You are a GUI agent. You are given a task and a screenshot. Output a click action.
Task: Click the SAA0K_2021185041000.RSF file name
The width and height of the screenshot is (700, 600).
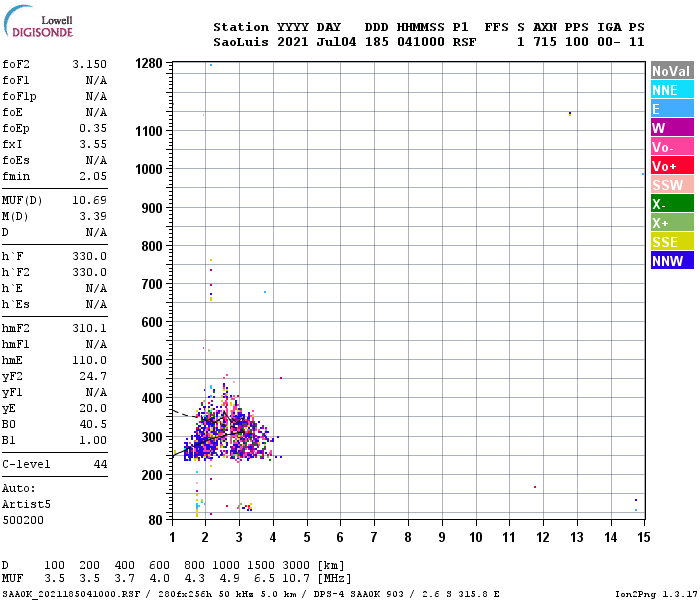71,594
